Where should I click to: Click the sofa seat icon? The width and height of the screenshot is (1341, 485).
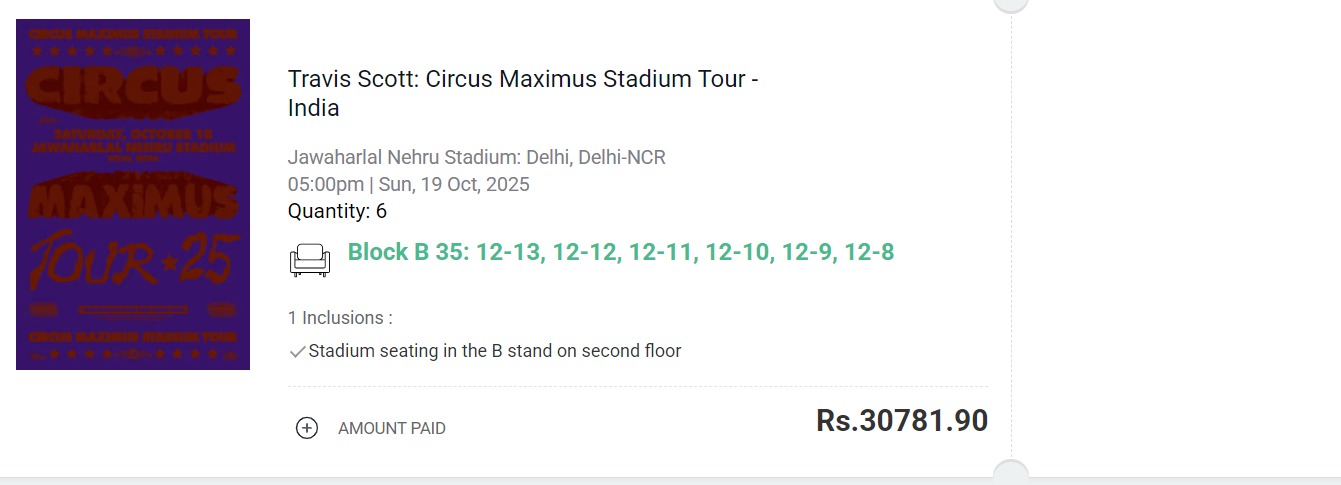coord(309,260)
